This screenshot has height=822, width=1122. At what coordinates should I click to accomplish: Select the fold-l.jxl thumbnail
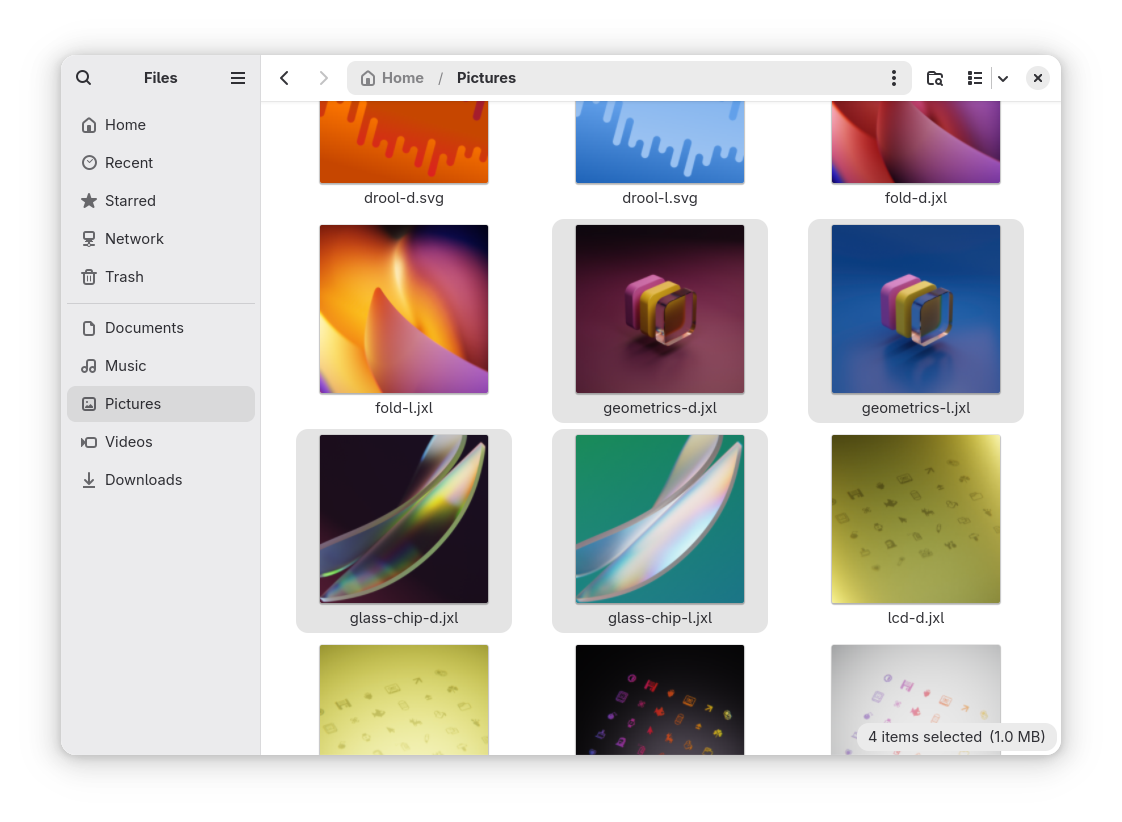(x=404, y=309)
